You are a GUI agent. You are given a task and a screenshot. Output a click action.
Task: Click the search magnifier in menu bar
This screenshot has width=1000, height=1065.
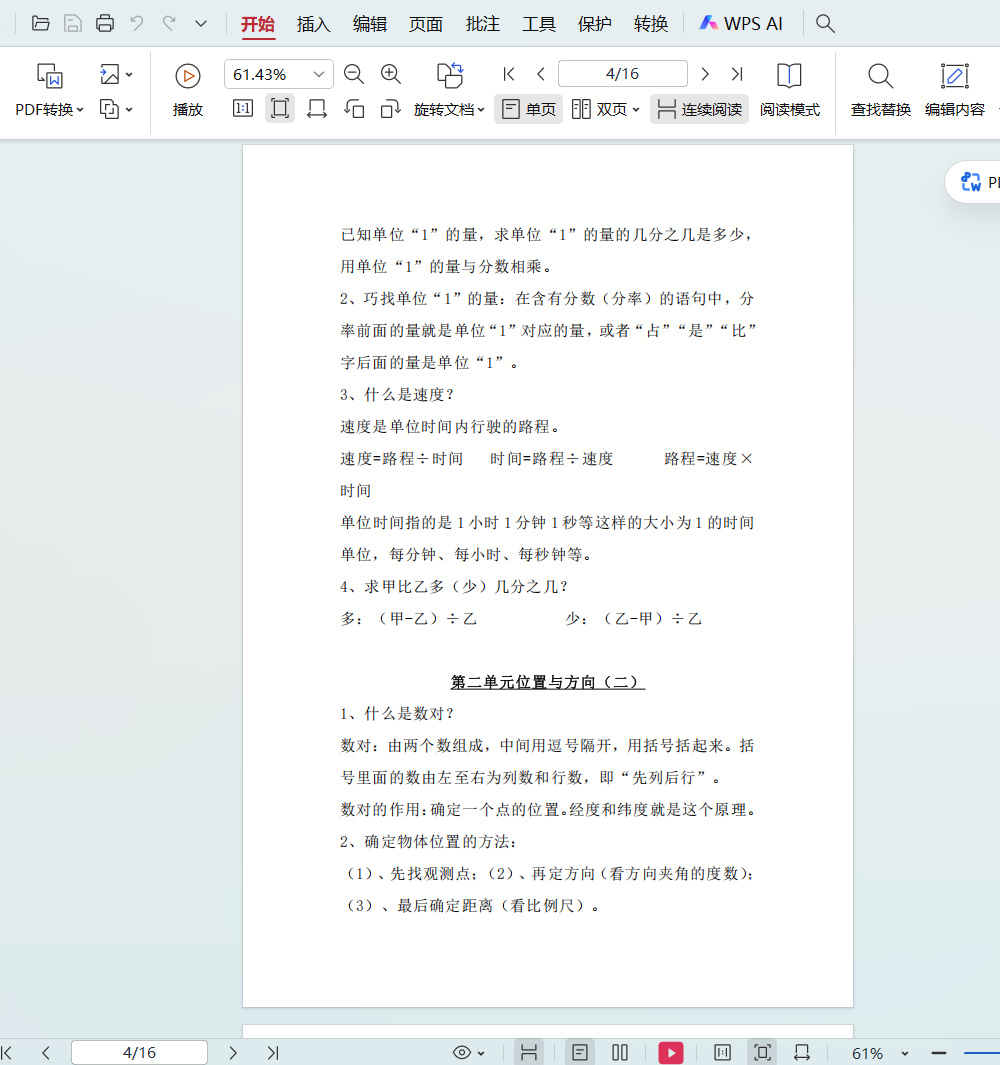pyautogui.click(x=825, y=24)
